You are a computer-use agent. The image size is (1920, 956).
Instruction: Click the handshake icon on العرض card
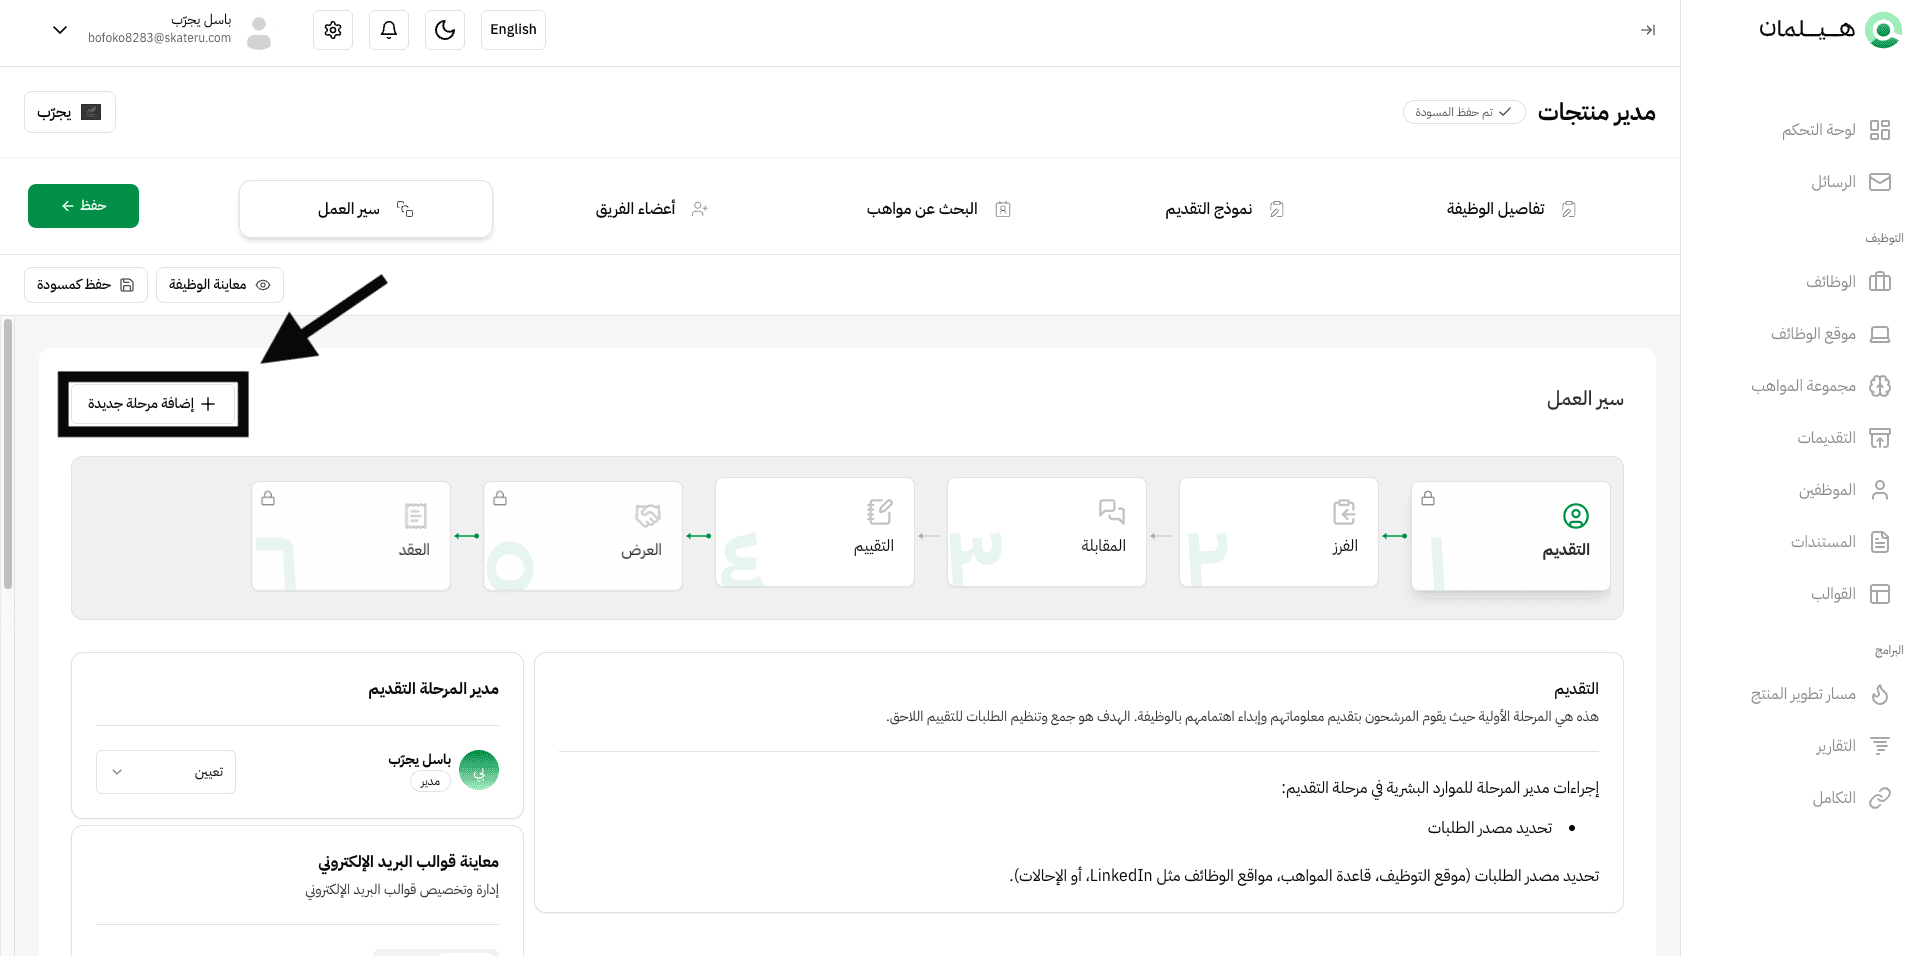[x=648, y=516]
